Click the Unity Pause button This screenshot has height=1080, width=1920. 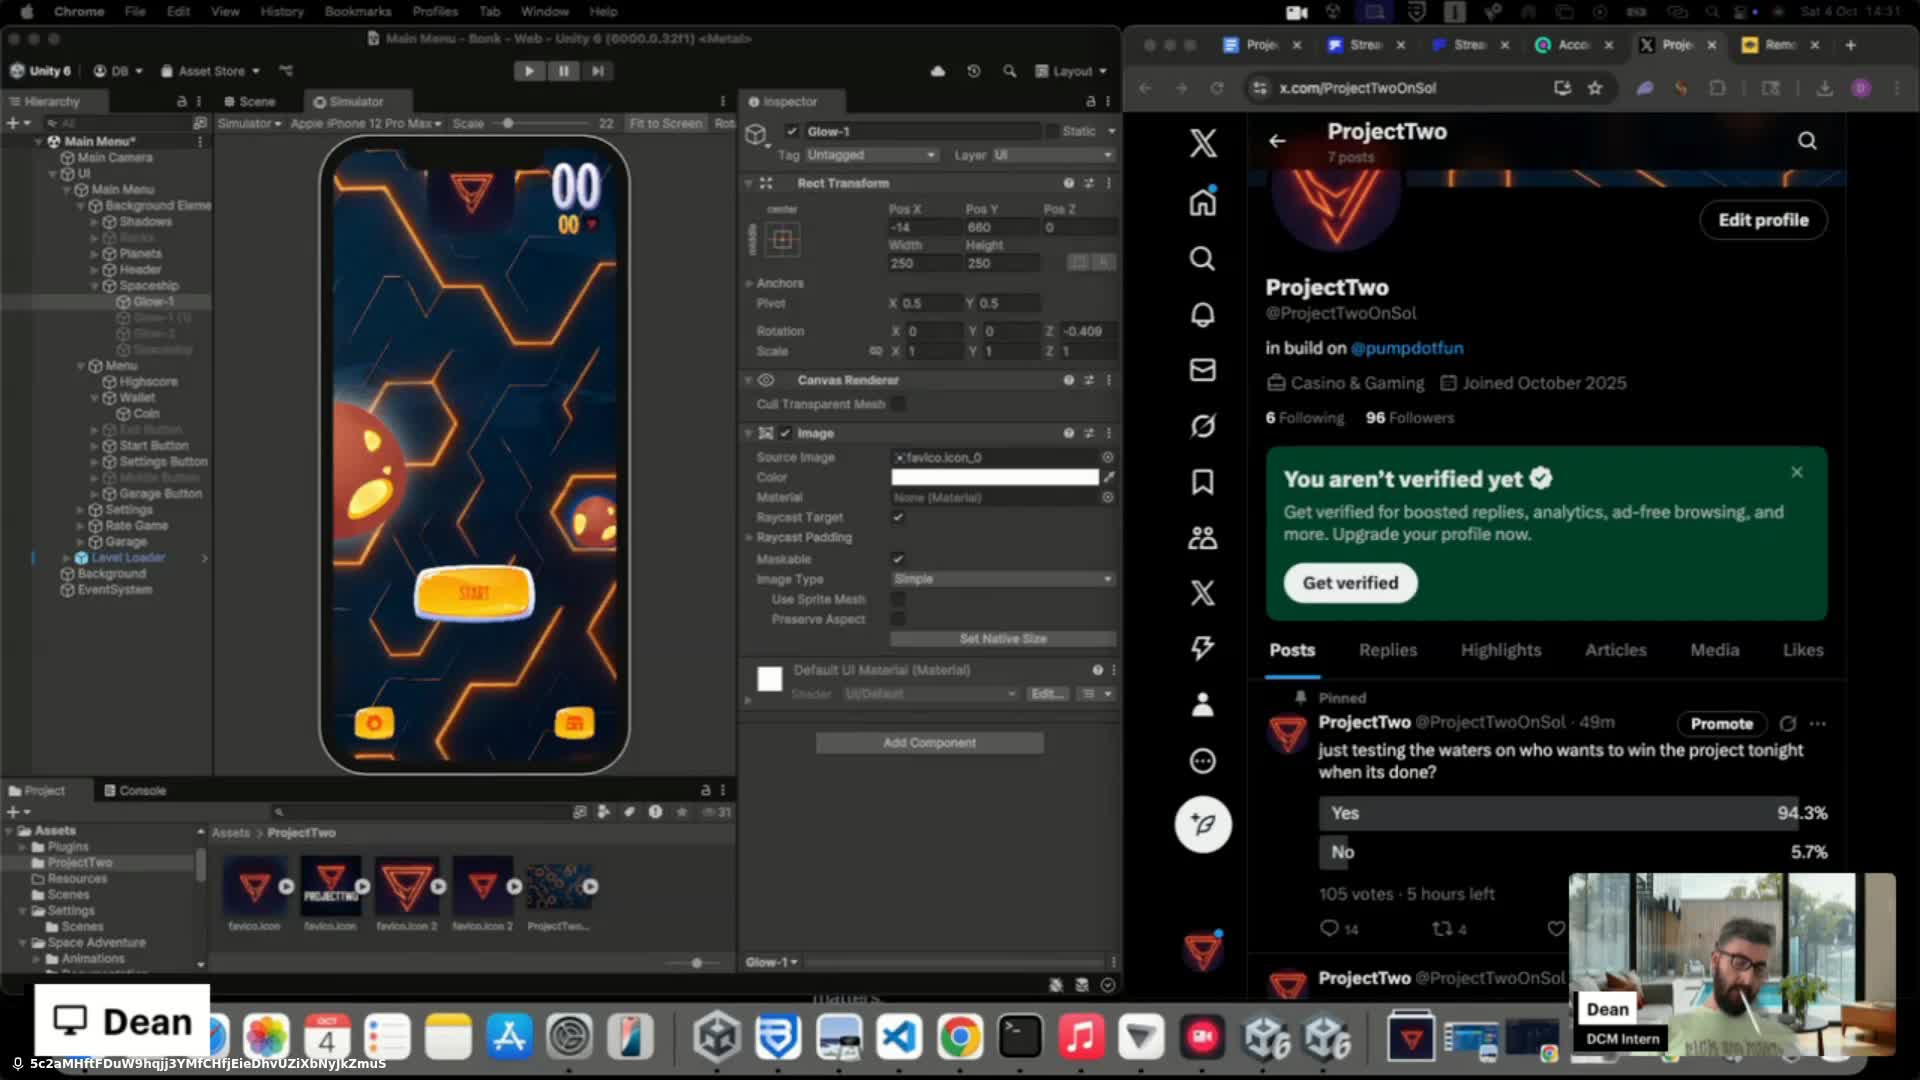[x=563, y=71]
